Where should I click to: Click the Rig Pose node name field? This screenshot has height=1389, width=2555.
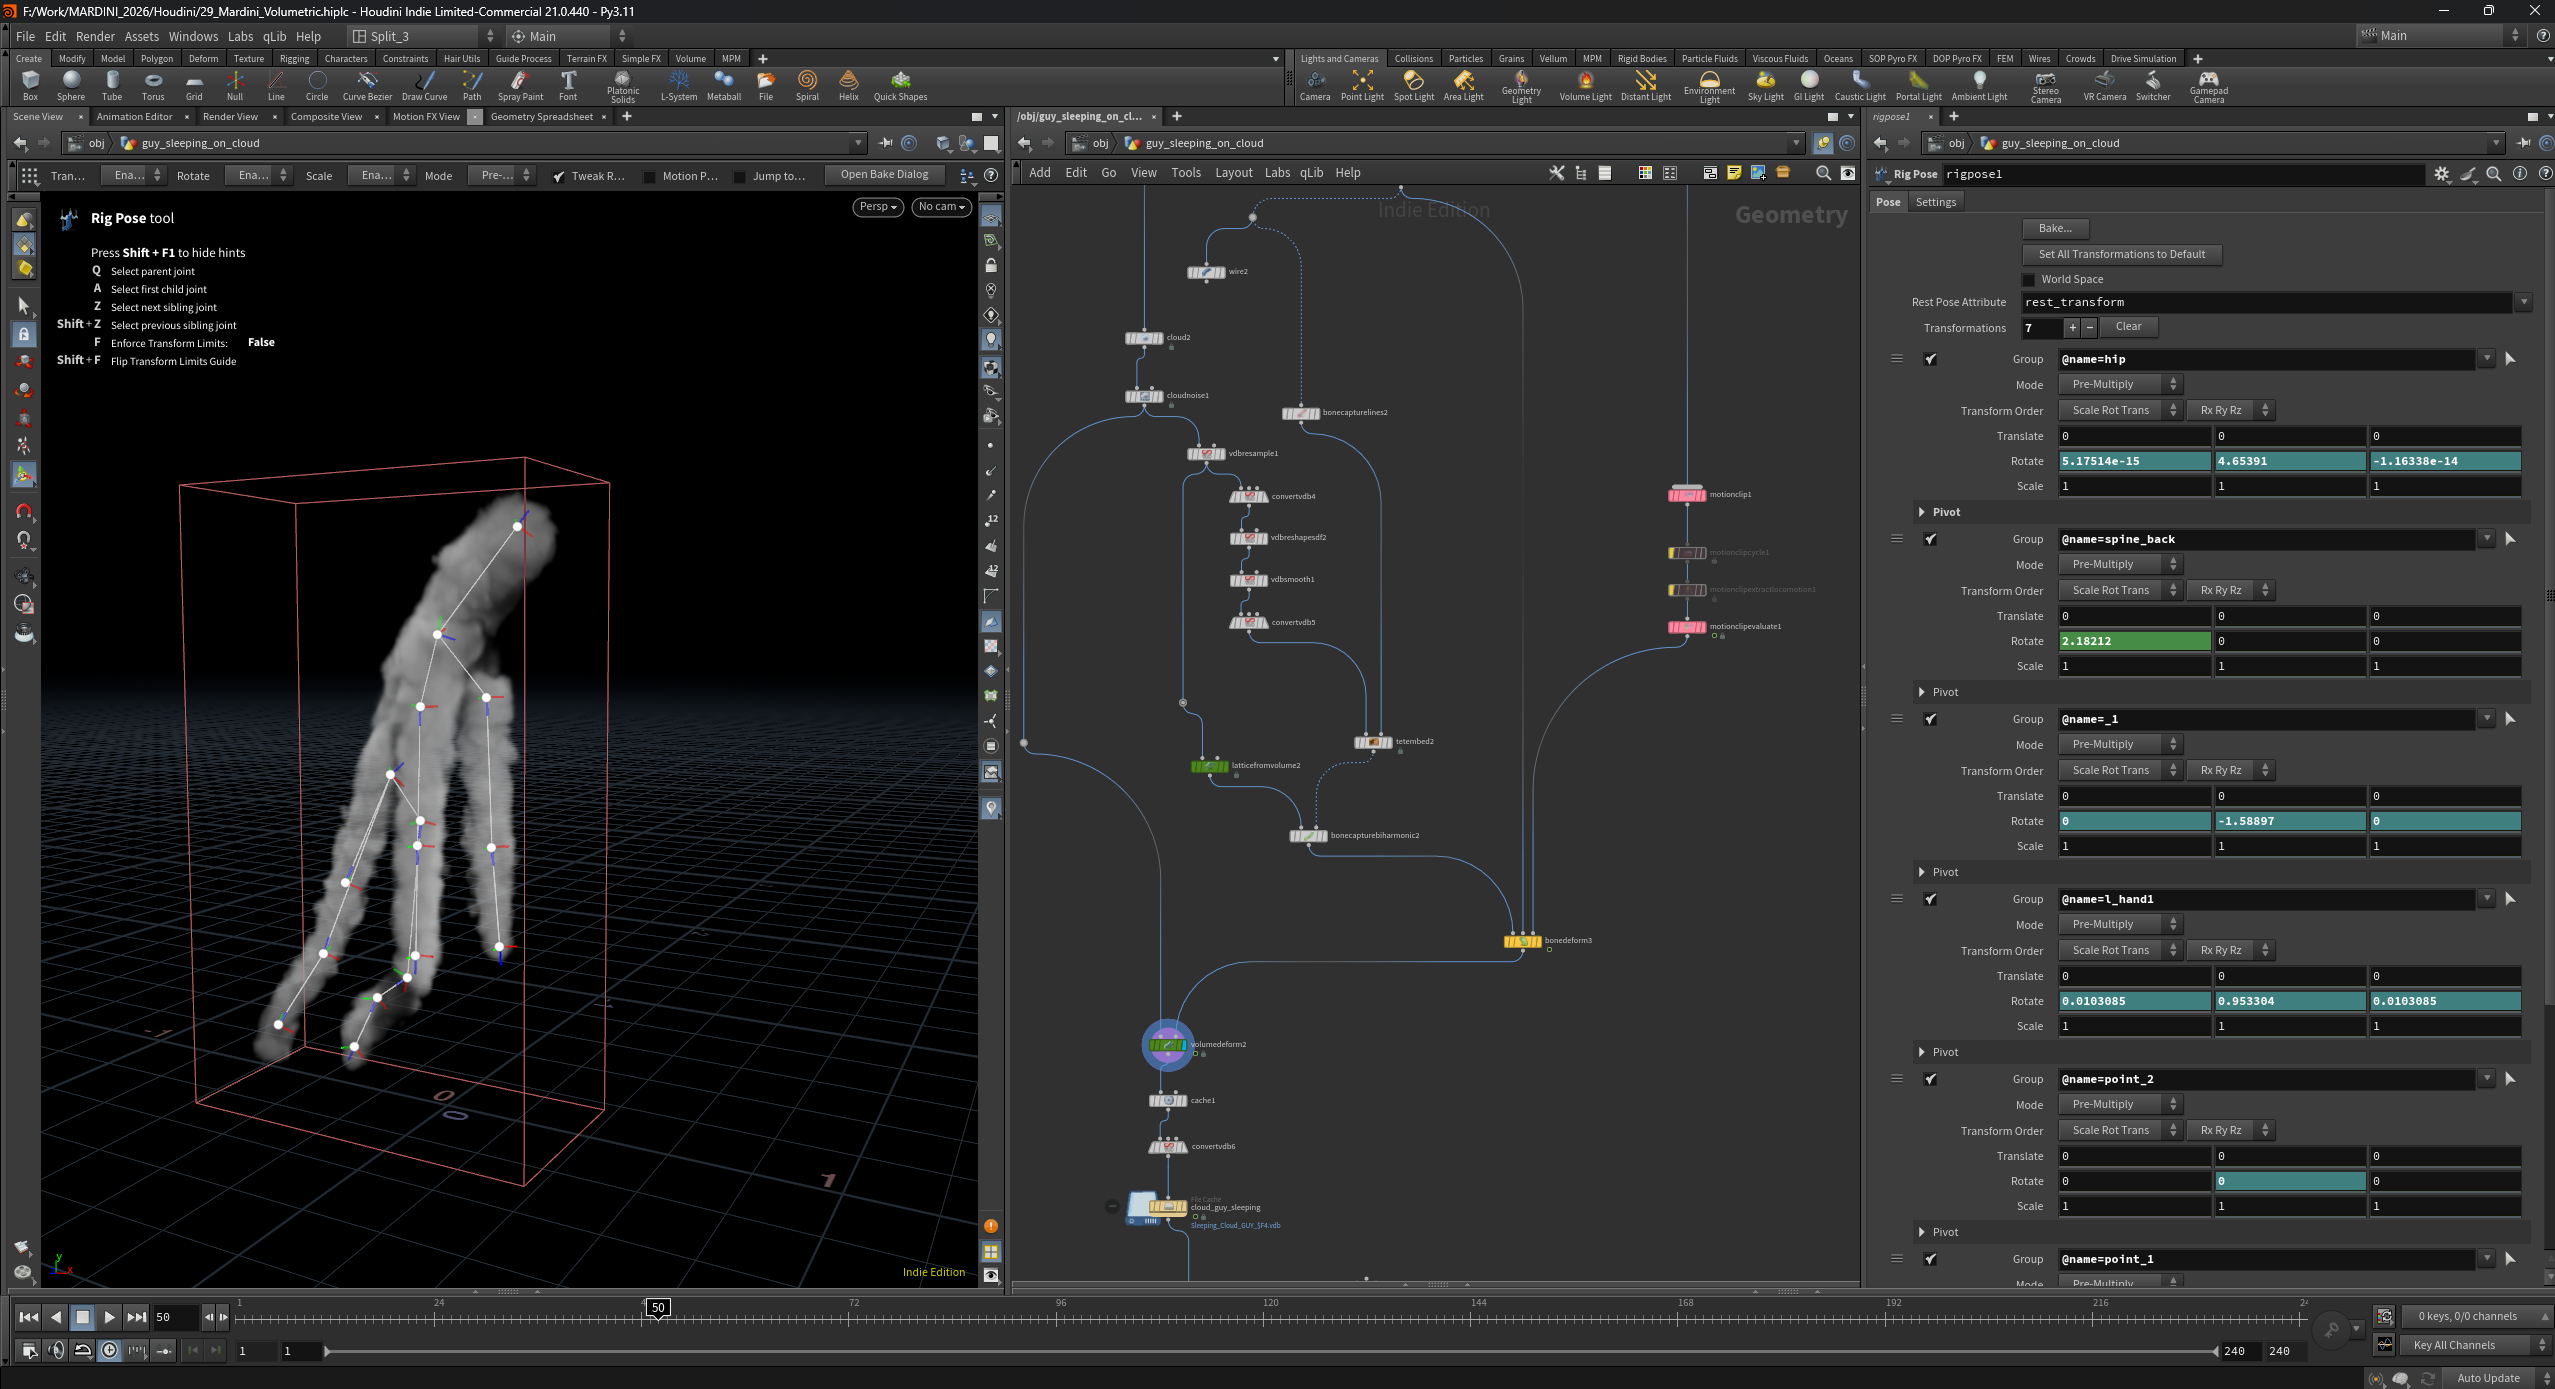pos(2184,174)
